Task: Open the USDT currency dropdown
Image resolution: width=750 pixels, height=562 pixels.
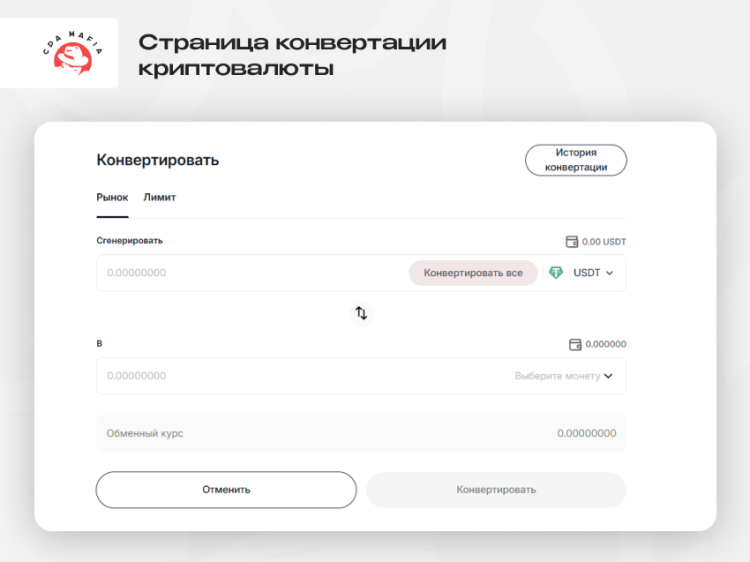Action: (593, 273)
